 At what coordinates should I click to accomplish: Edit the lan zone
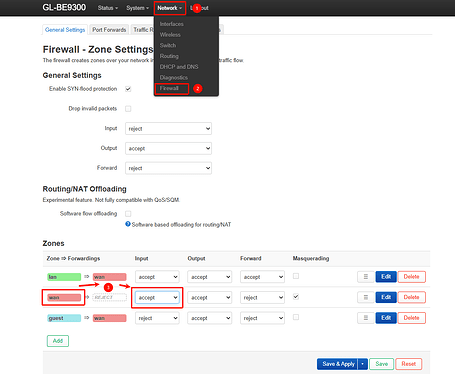(386, 277)
